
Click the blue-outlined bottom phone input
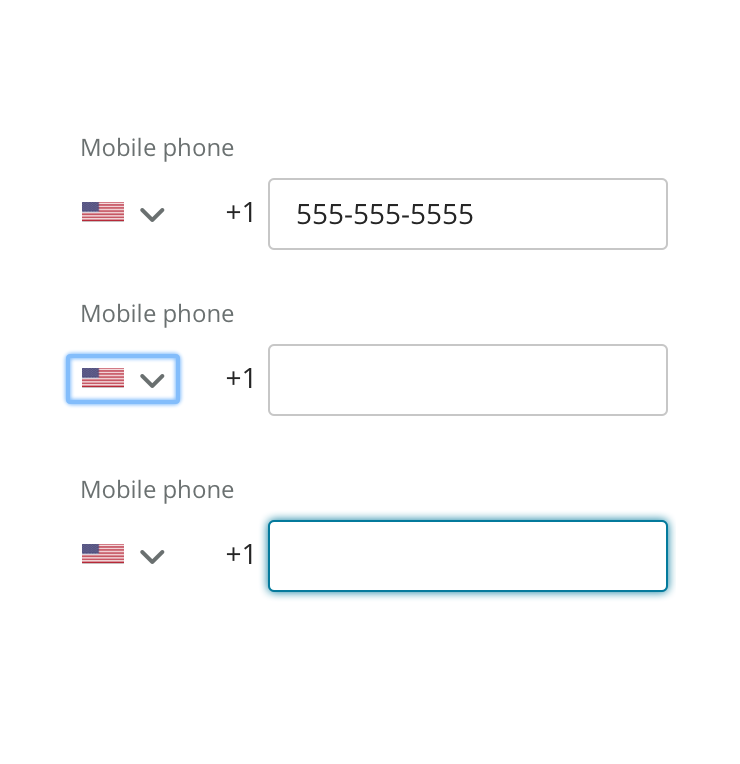pos(467,556)
